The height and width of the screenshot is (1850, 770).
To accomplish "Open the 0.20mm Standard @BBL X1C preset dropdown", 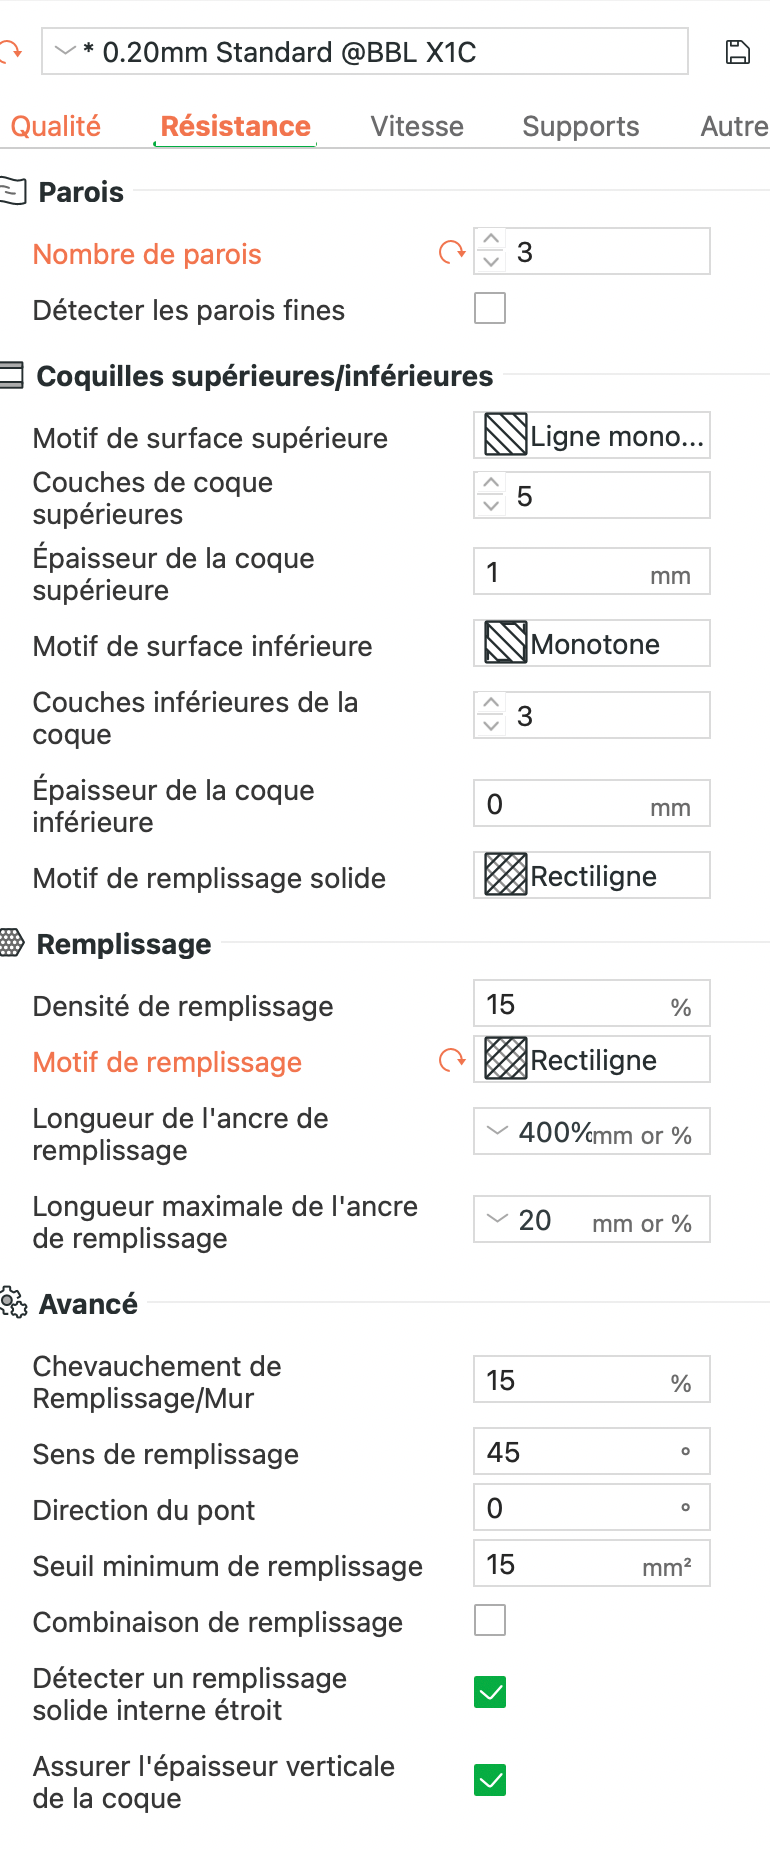I will 365,51.
